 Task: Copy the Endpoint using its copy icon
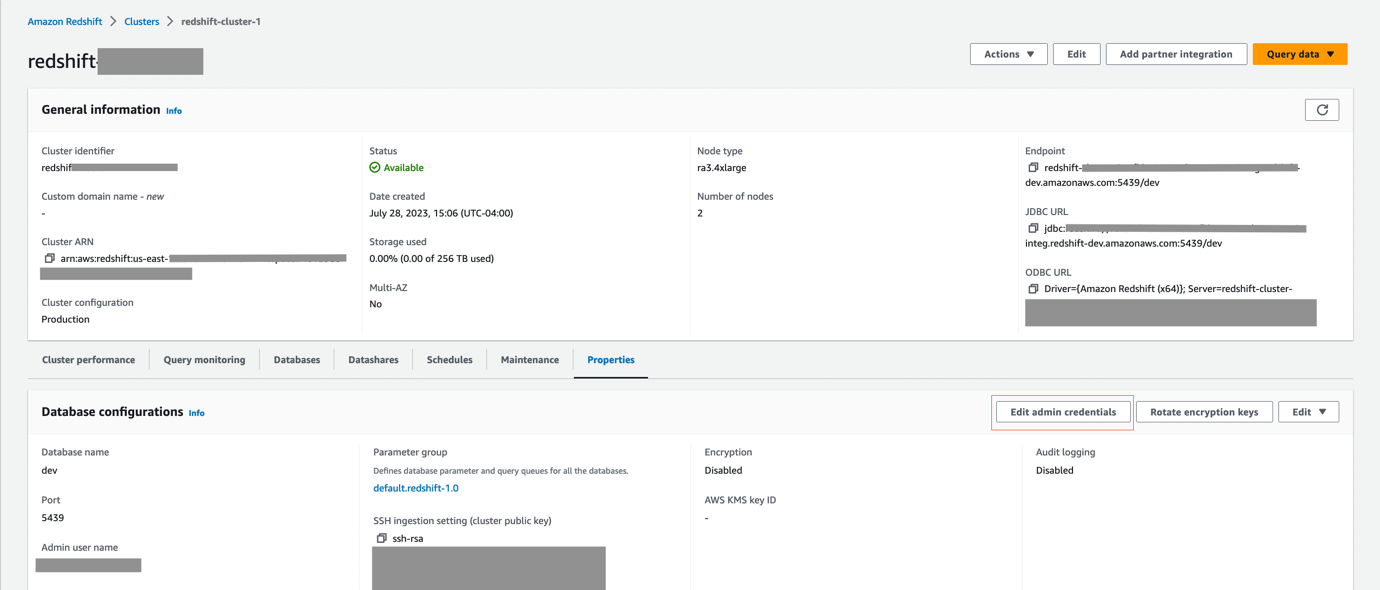point(1033,167)
